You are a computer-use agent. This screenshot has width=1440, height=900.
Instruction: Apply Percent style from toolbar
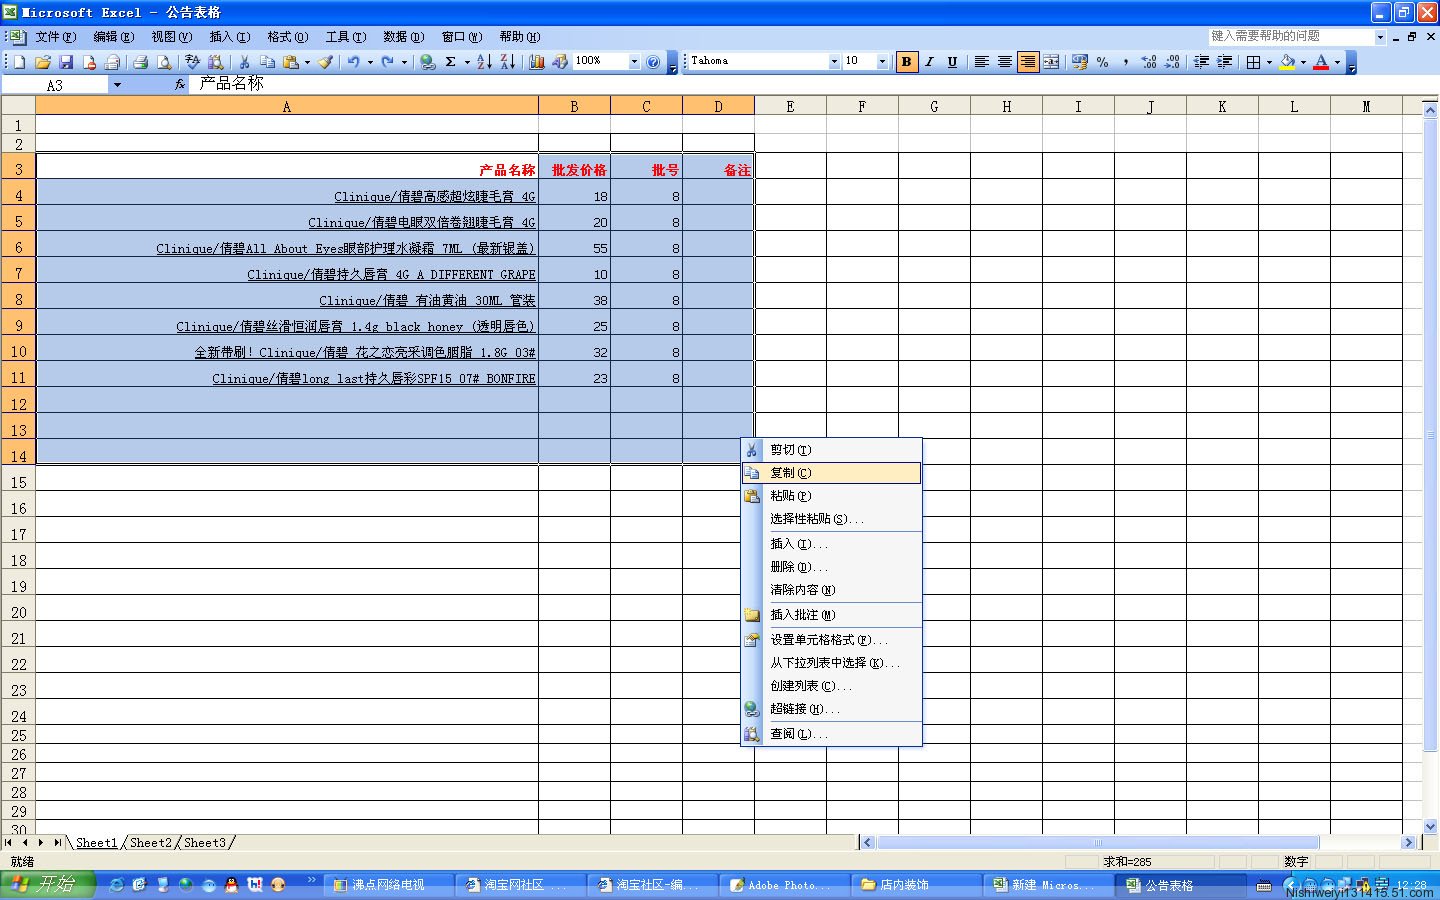[1102, 62]
